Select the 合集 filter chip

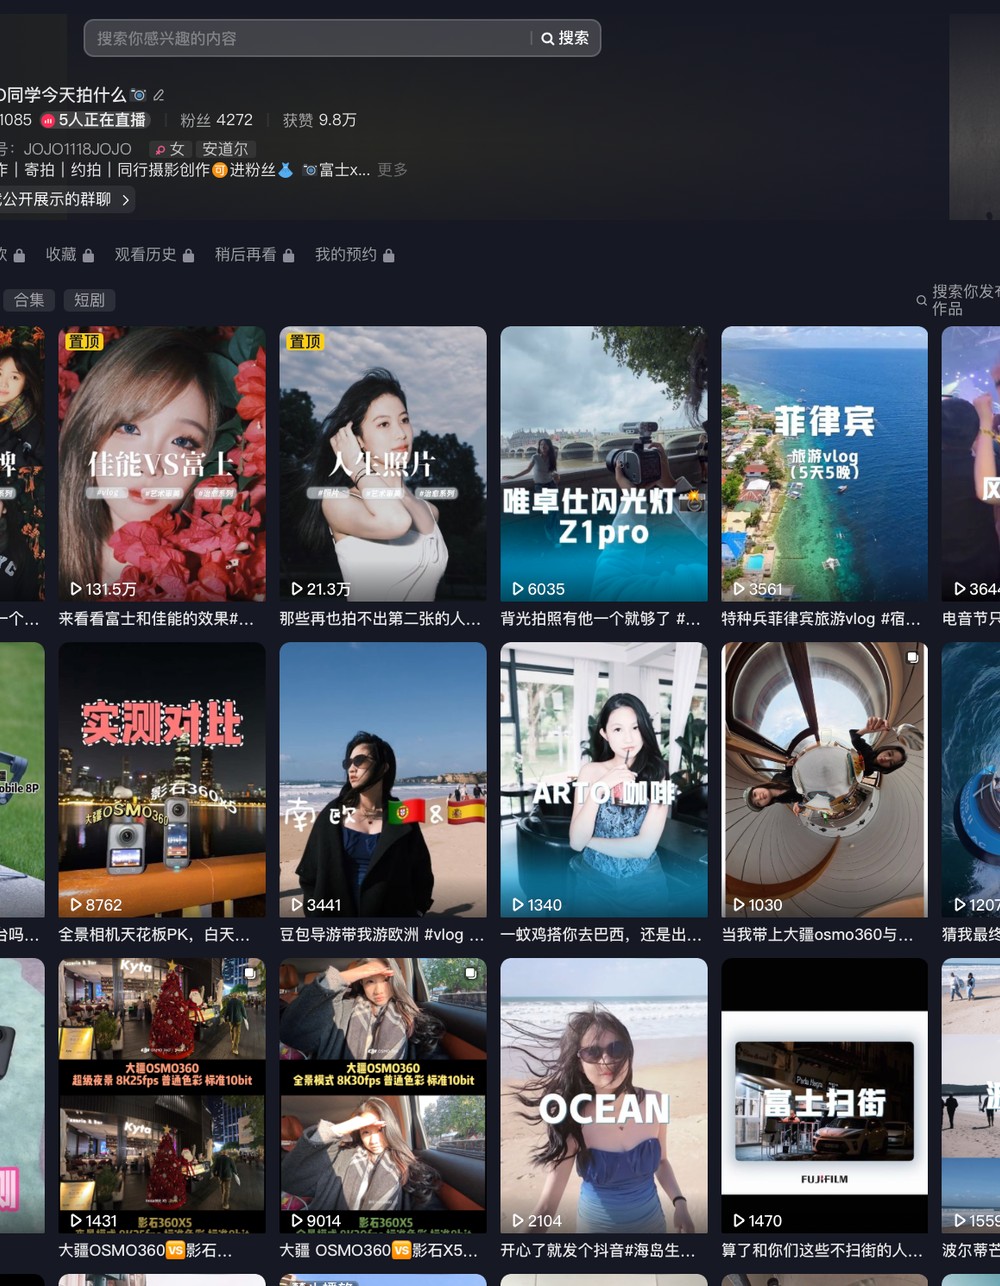tap(29, 300)
